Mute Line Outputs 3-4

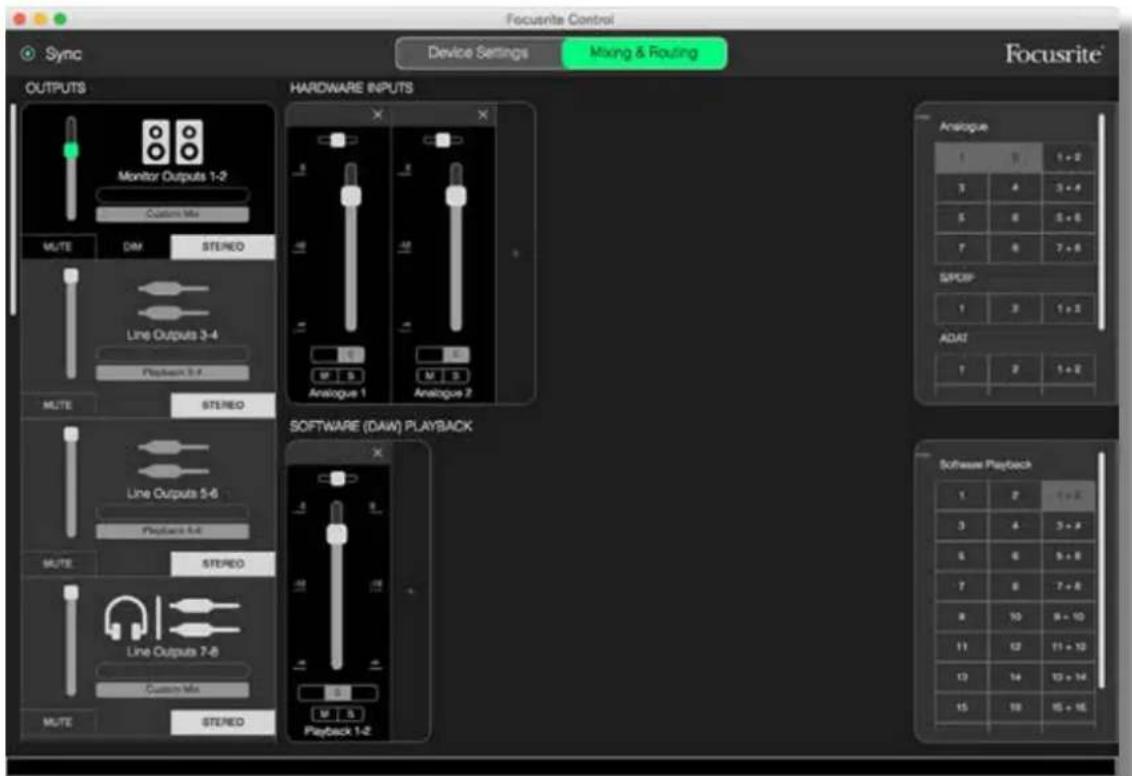click(x=58, y=405)
